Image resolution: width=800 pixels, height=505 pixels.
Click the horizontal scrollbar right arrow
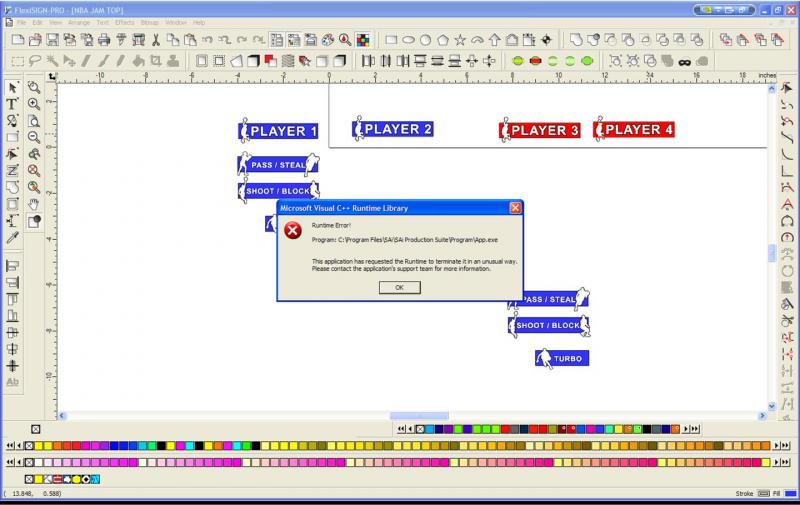(x=763, y=416)
